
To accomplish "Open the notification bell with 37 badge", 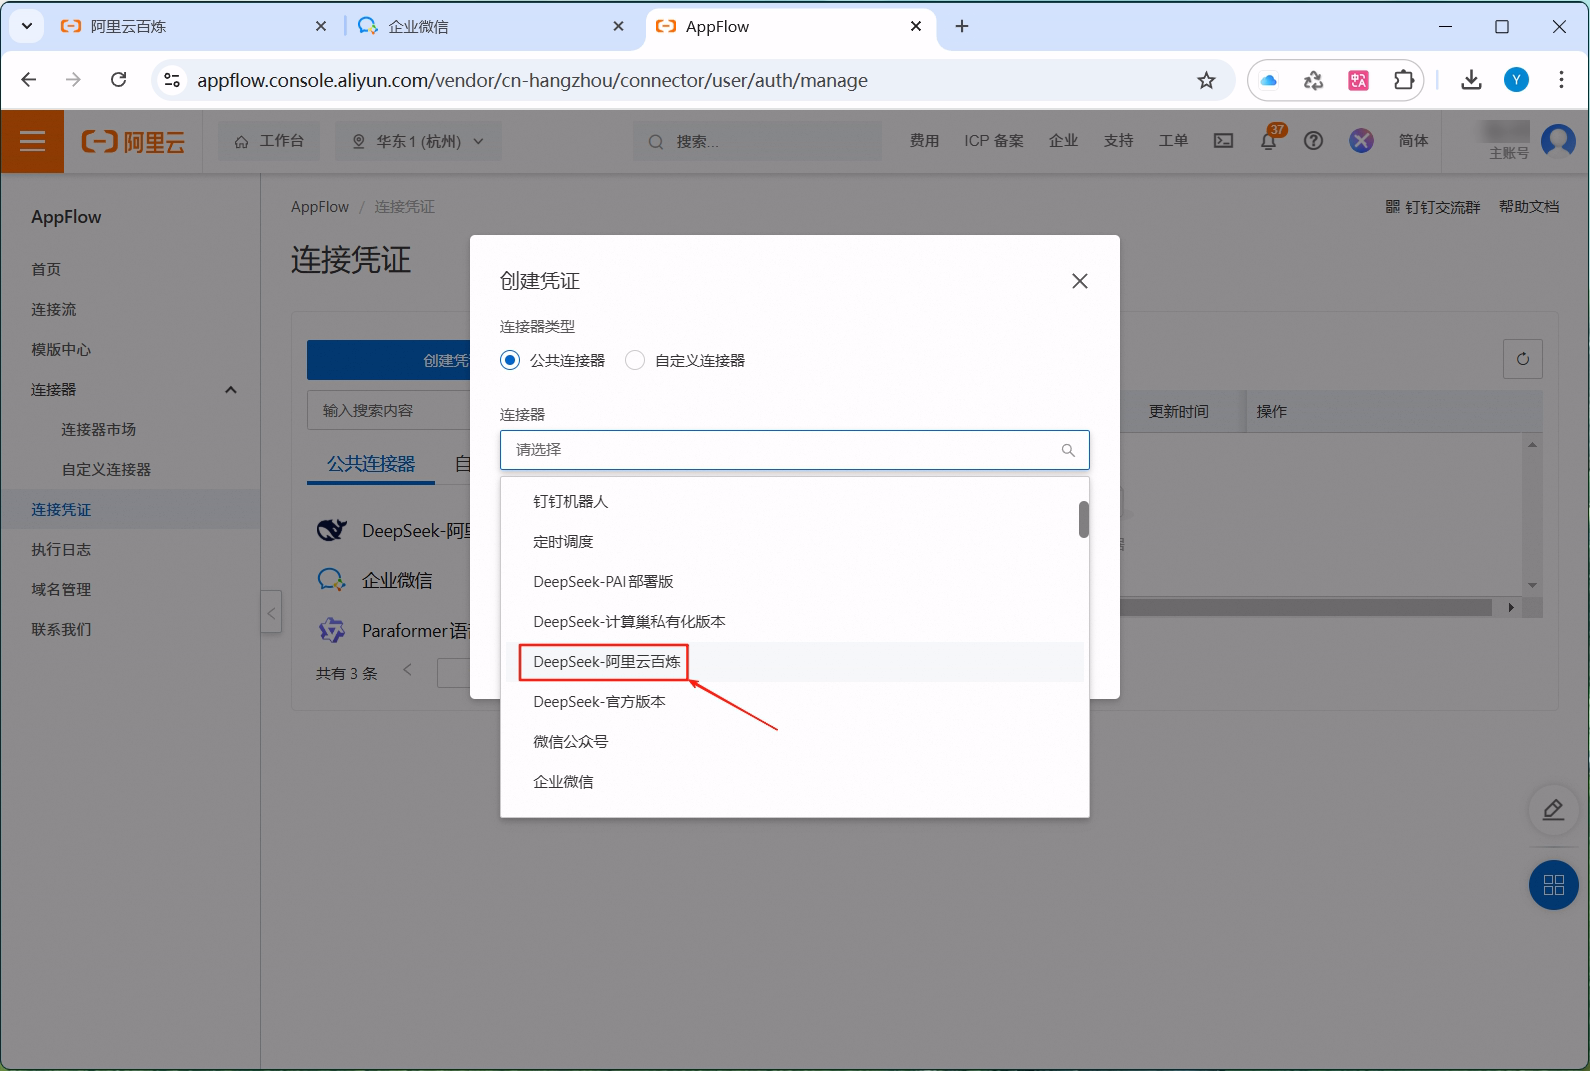I will [x=1269, y=140].
